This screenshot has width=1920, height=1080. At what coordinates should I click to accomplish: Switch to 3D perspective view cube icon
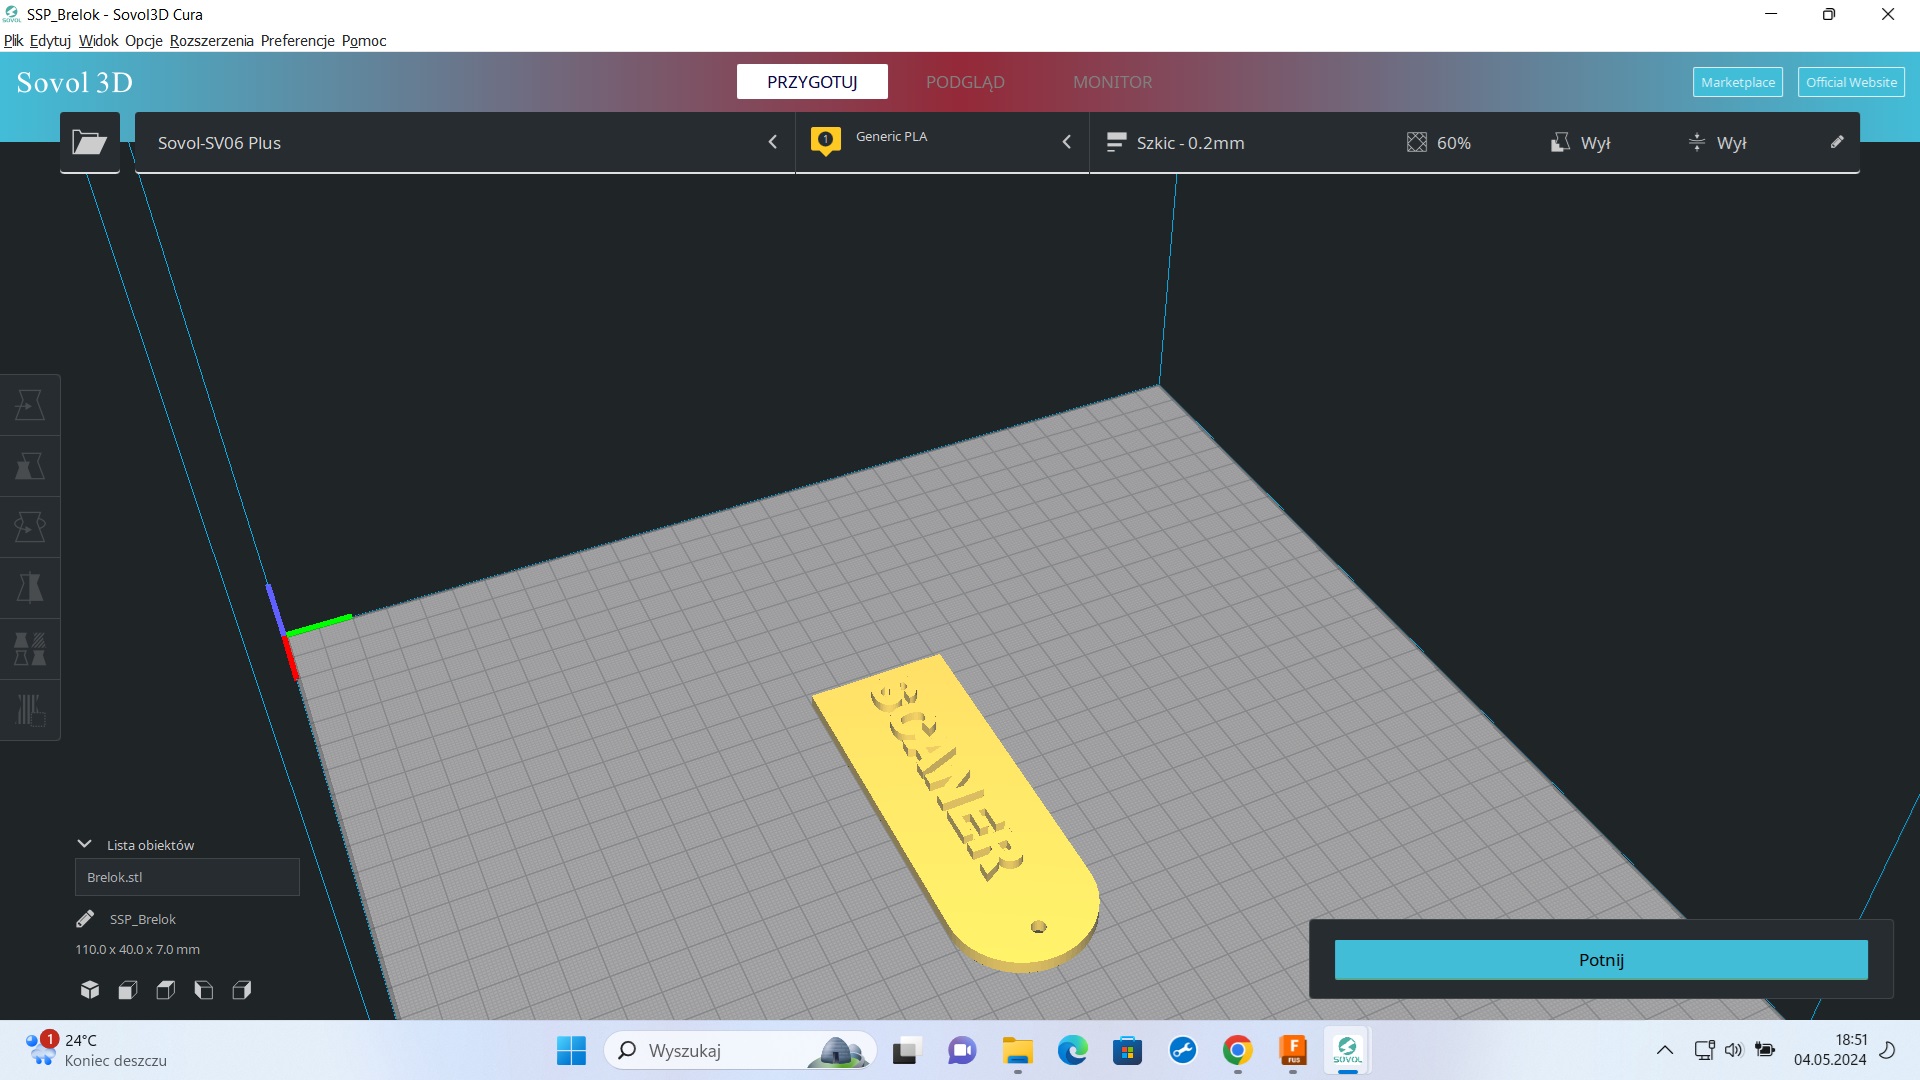(90, 990)
